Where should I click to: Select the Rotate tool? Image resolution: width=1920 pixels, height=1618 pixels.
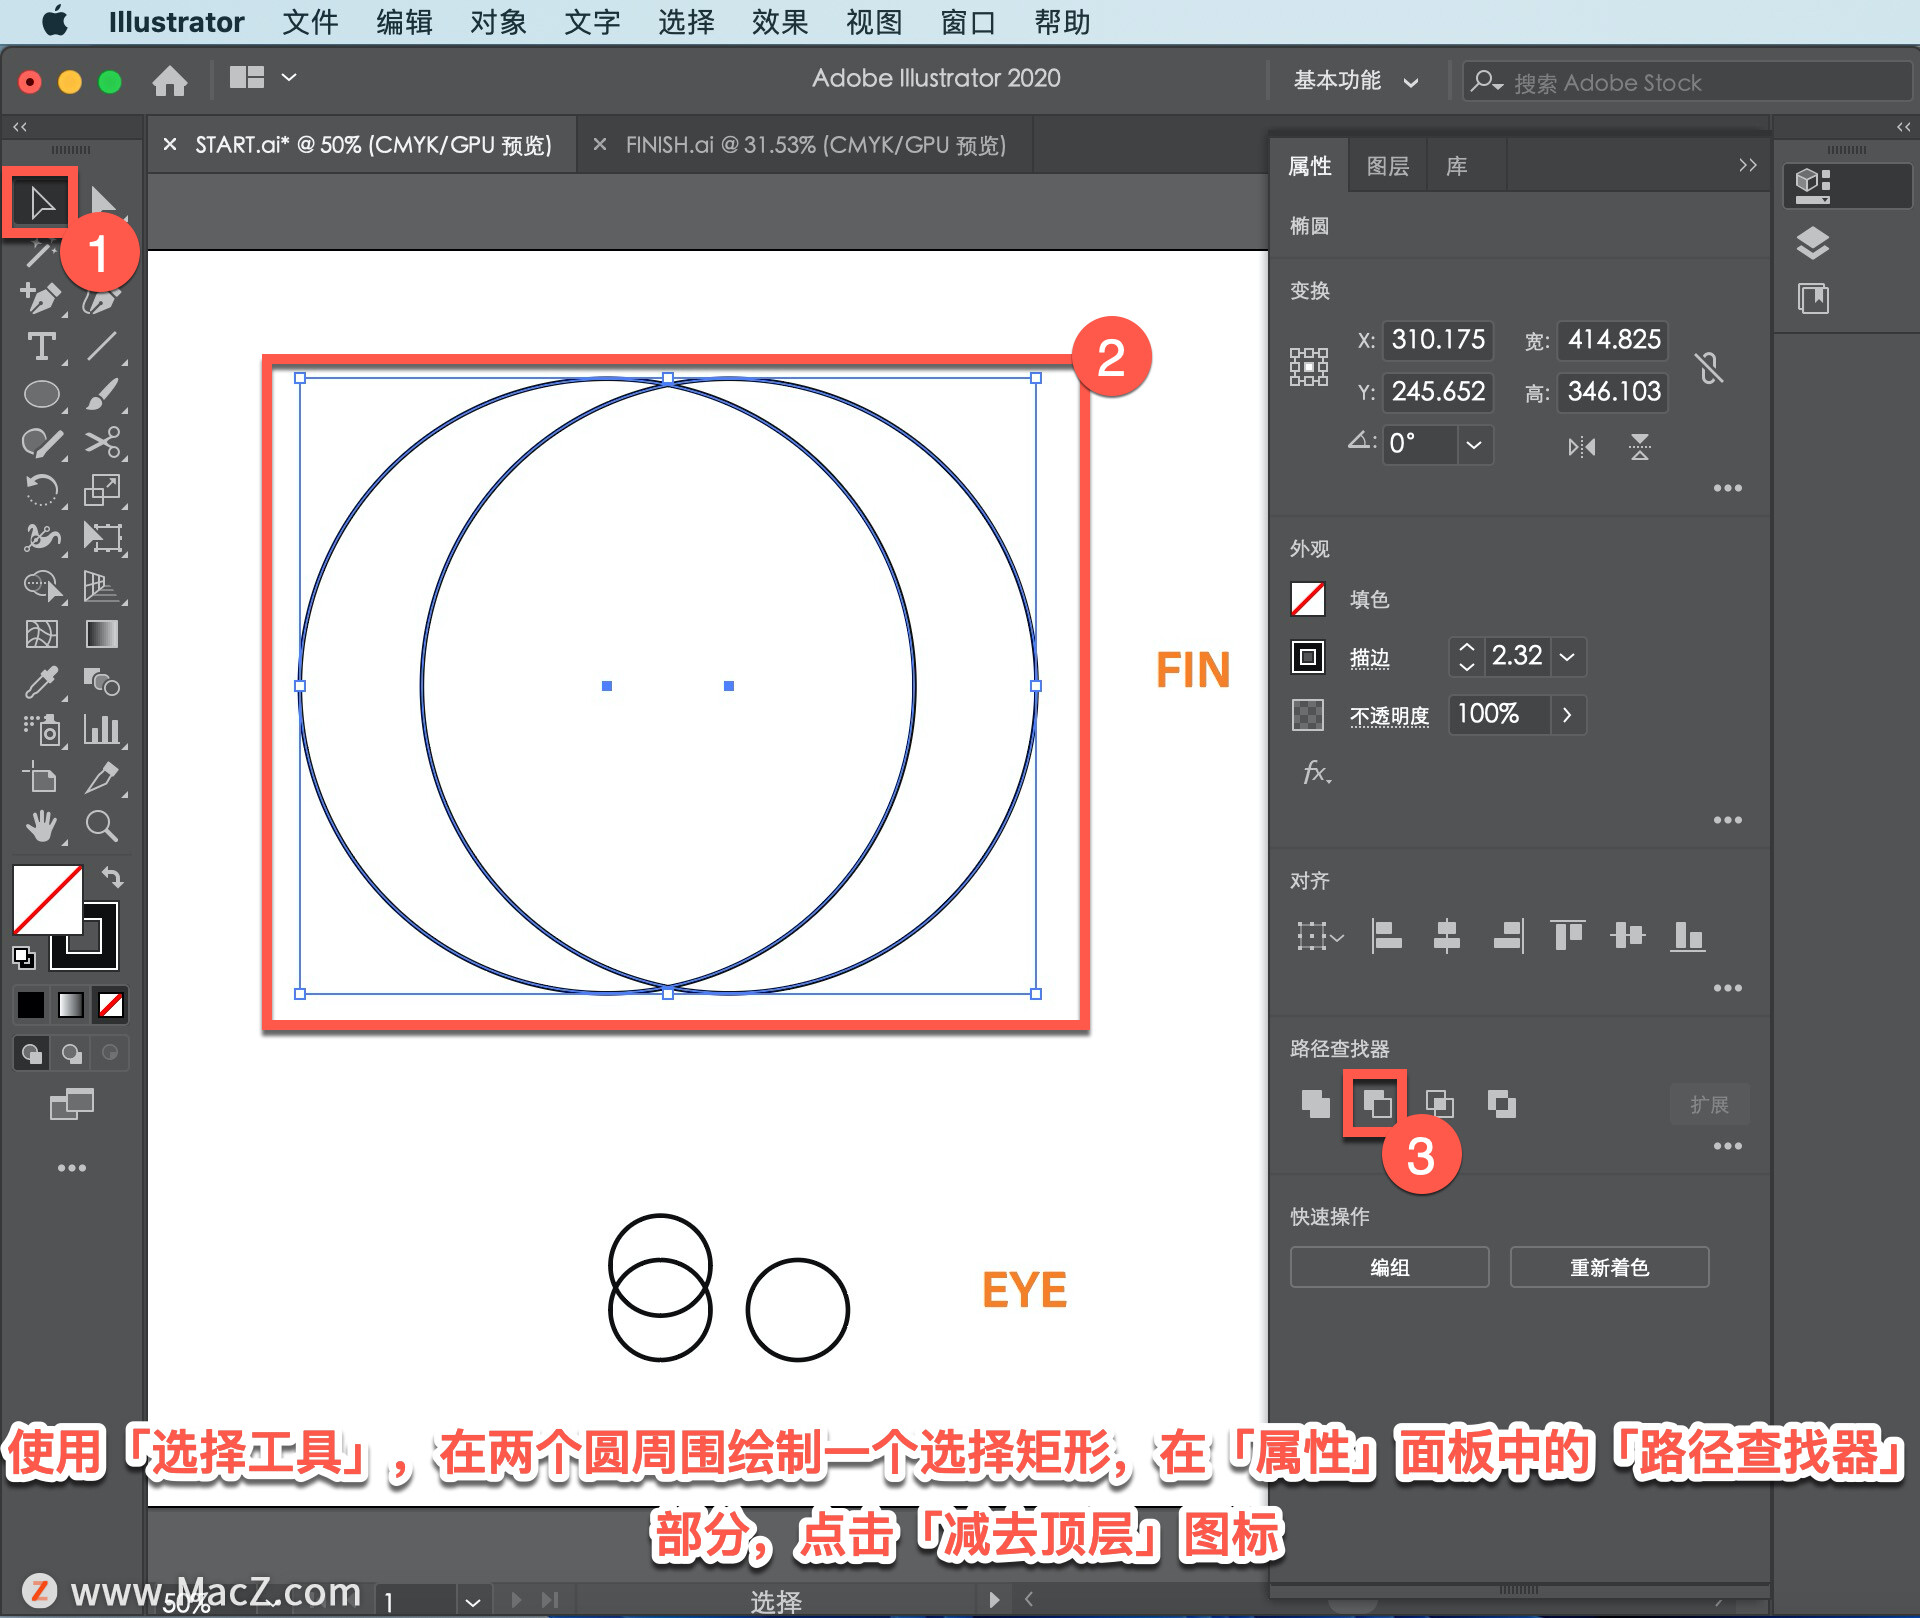coord(41,490)
